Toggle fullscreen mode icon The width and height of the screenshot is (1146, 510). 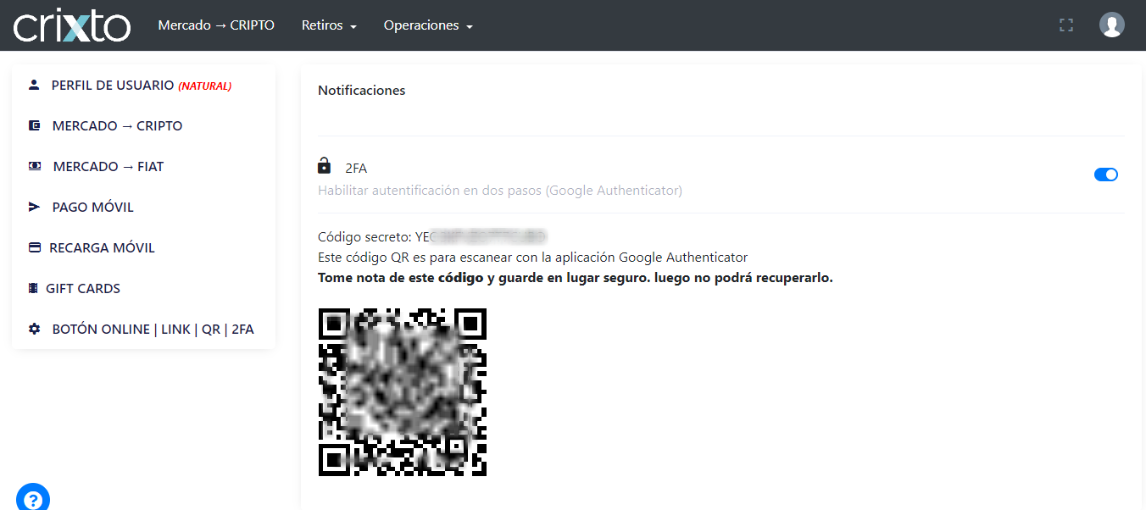coord(1066,25)
